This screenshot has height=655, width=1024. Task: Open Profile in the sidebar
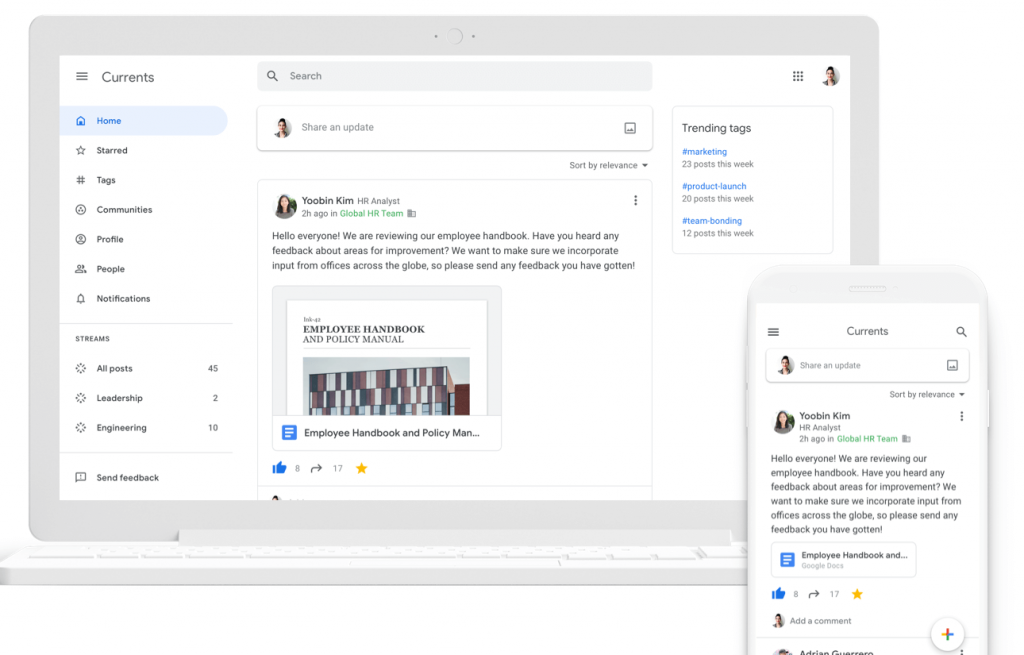144,239
